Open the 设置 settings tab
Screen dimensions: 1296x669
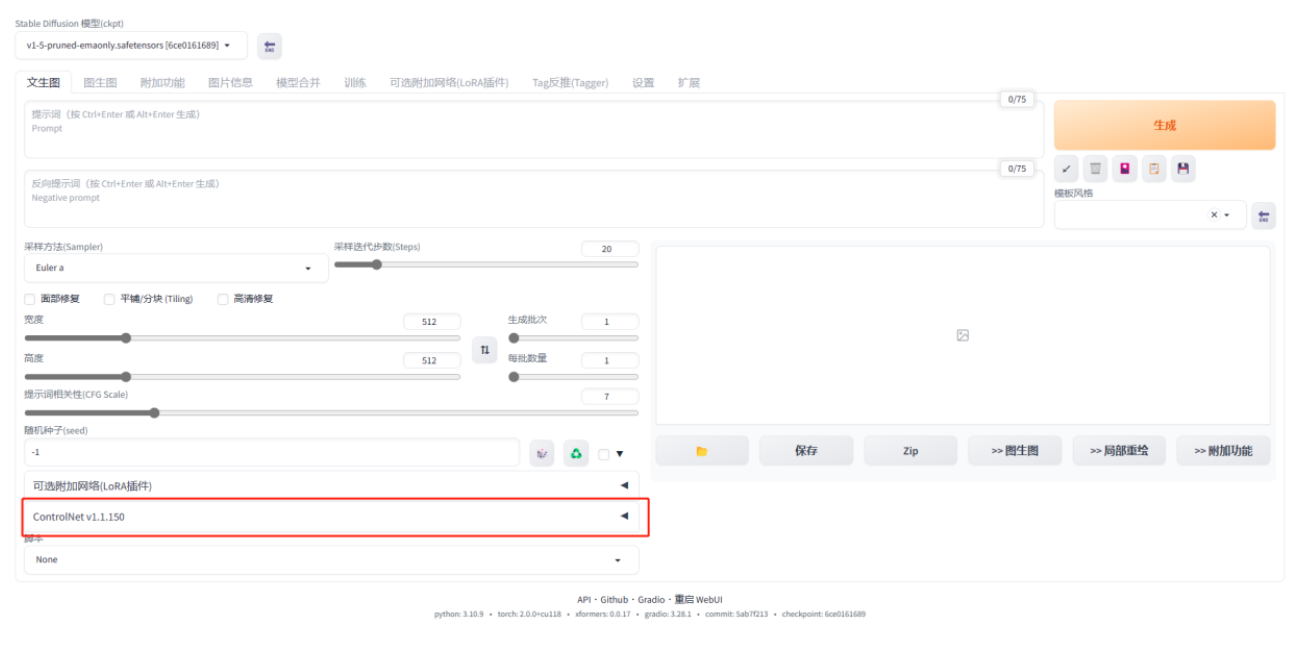pos(642,82)
